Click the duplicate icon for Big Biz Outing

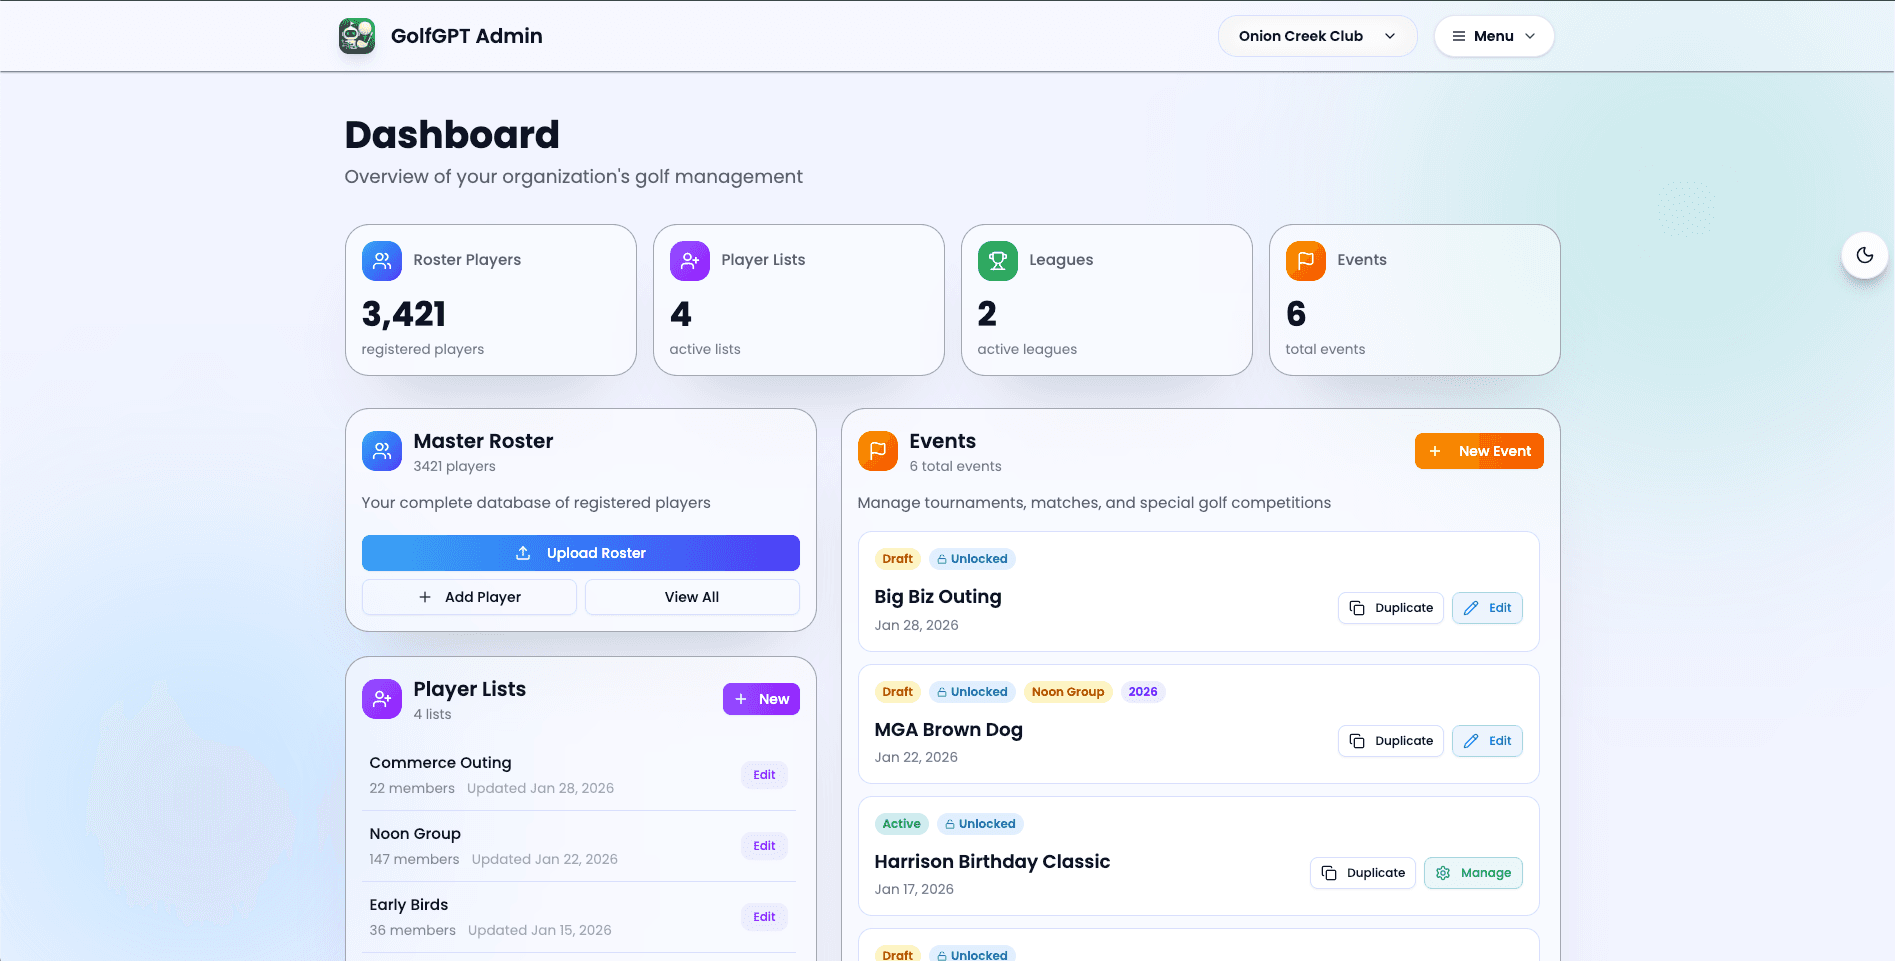1356,607
